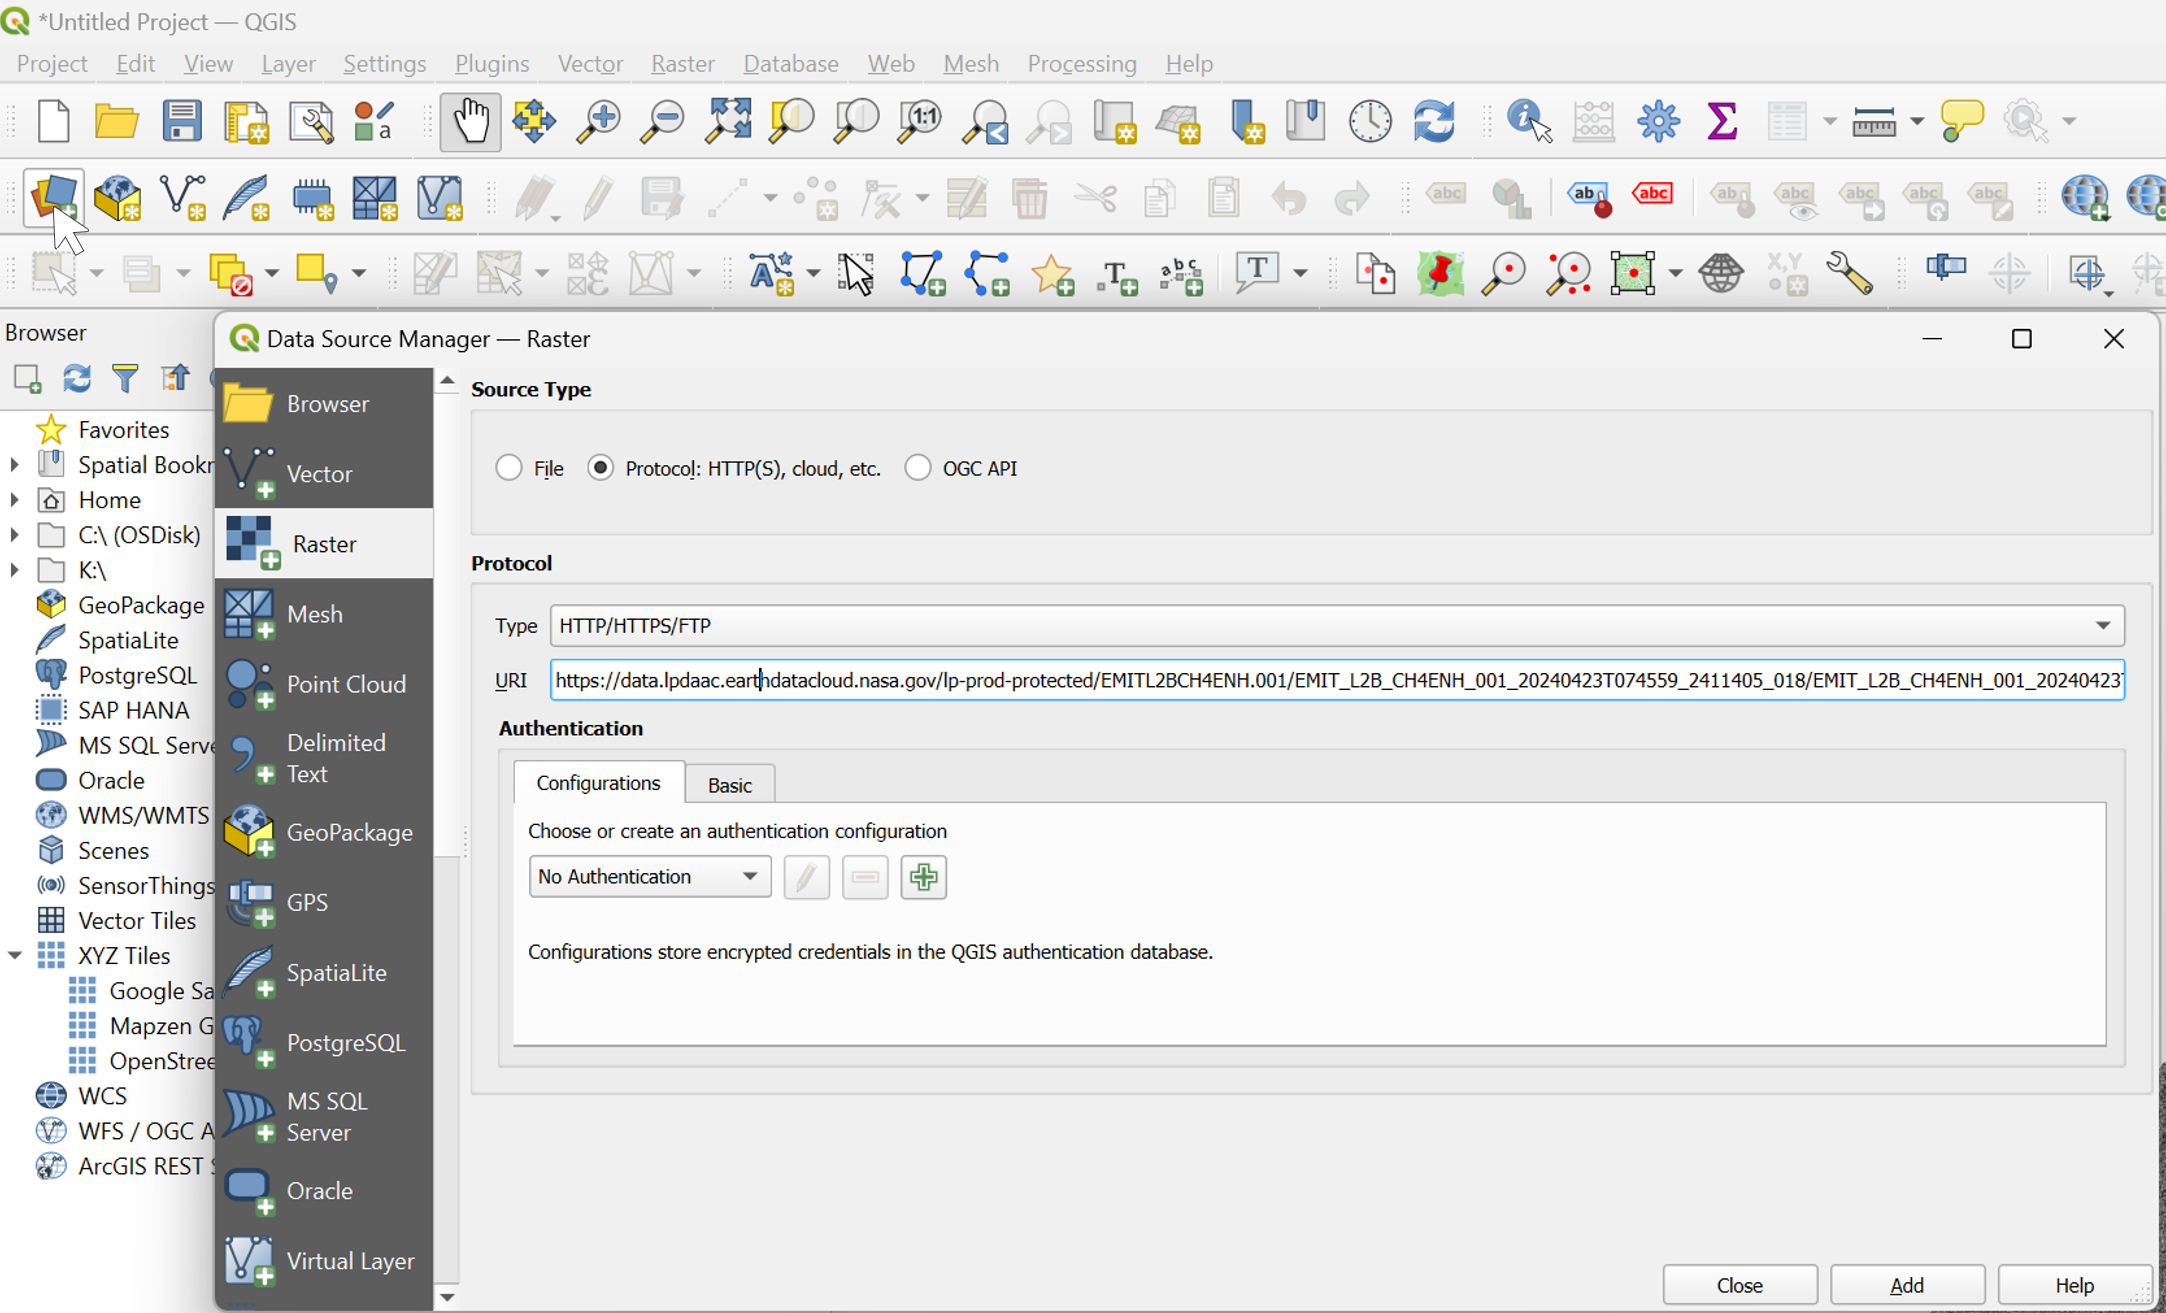2166x1313 pixels.
Task: Click the Temporal Controller clock icon
Action: click(x=1370, y=121)
